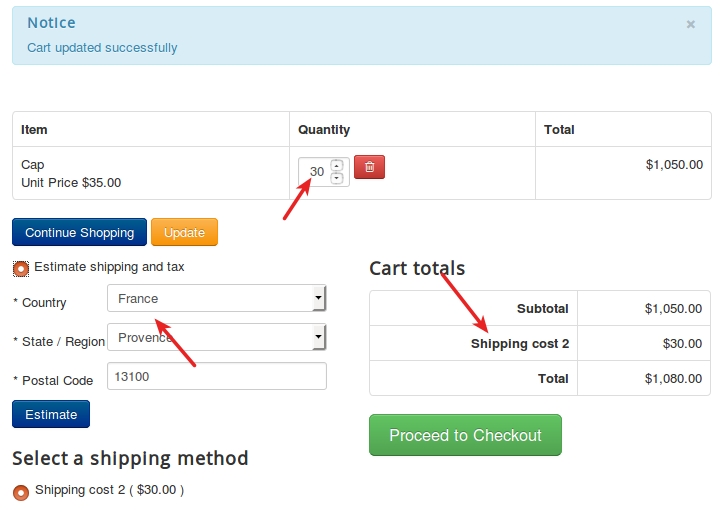Image resolution: width=723 pixels, height=521 pixels.
Task: Click the Cap item name
Action: [33, 165]
